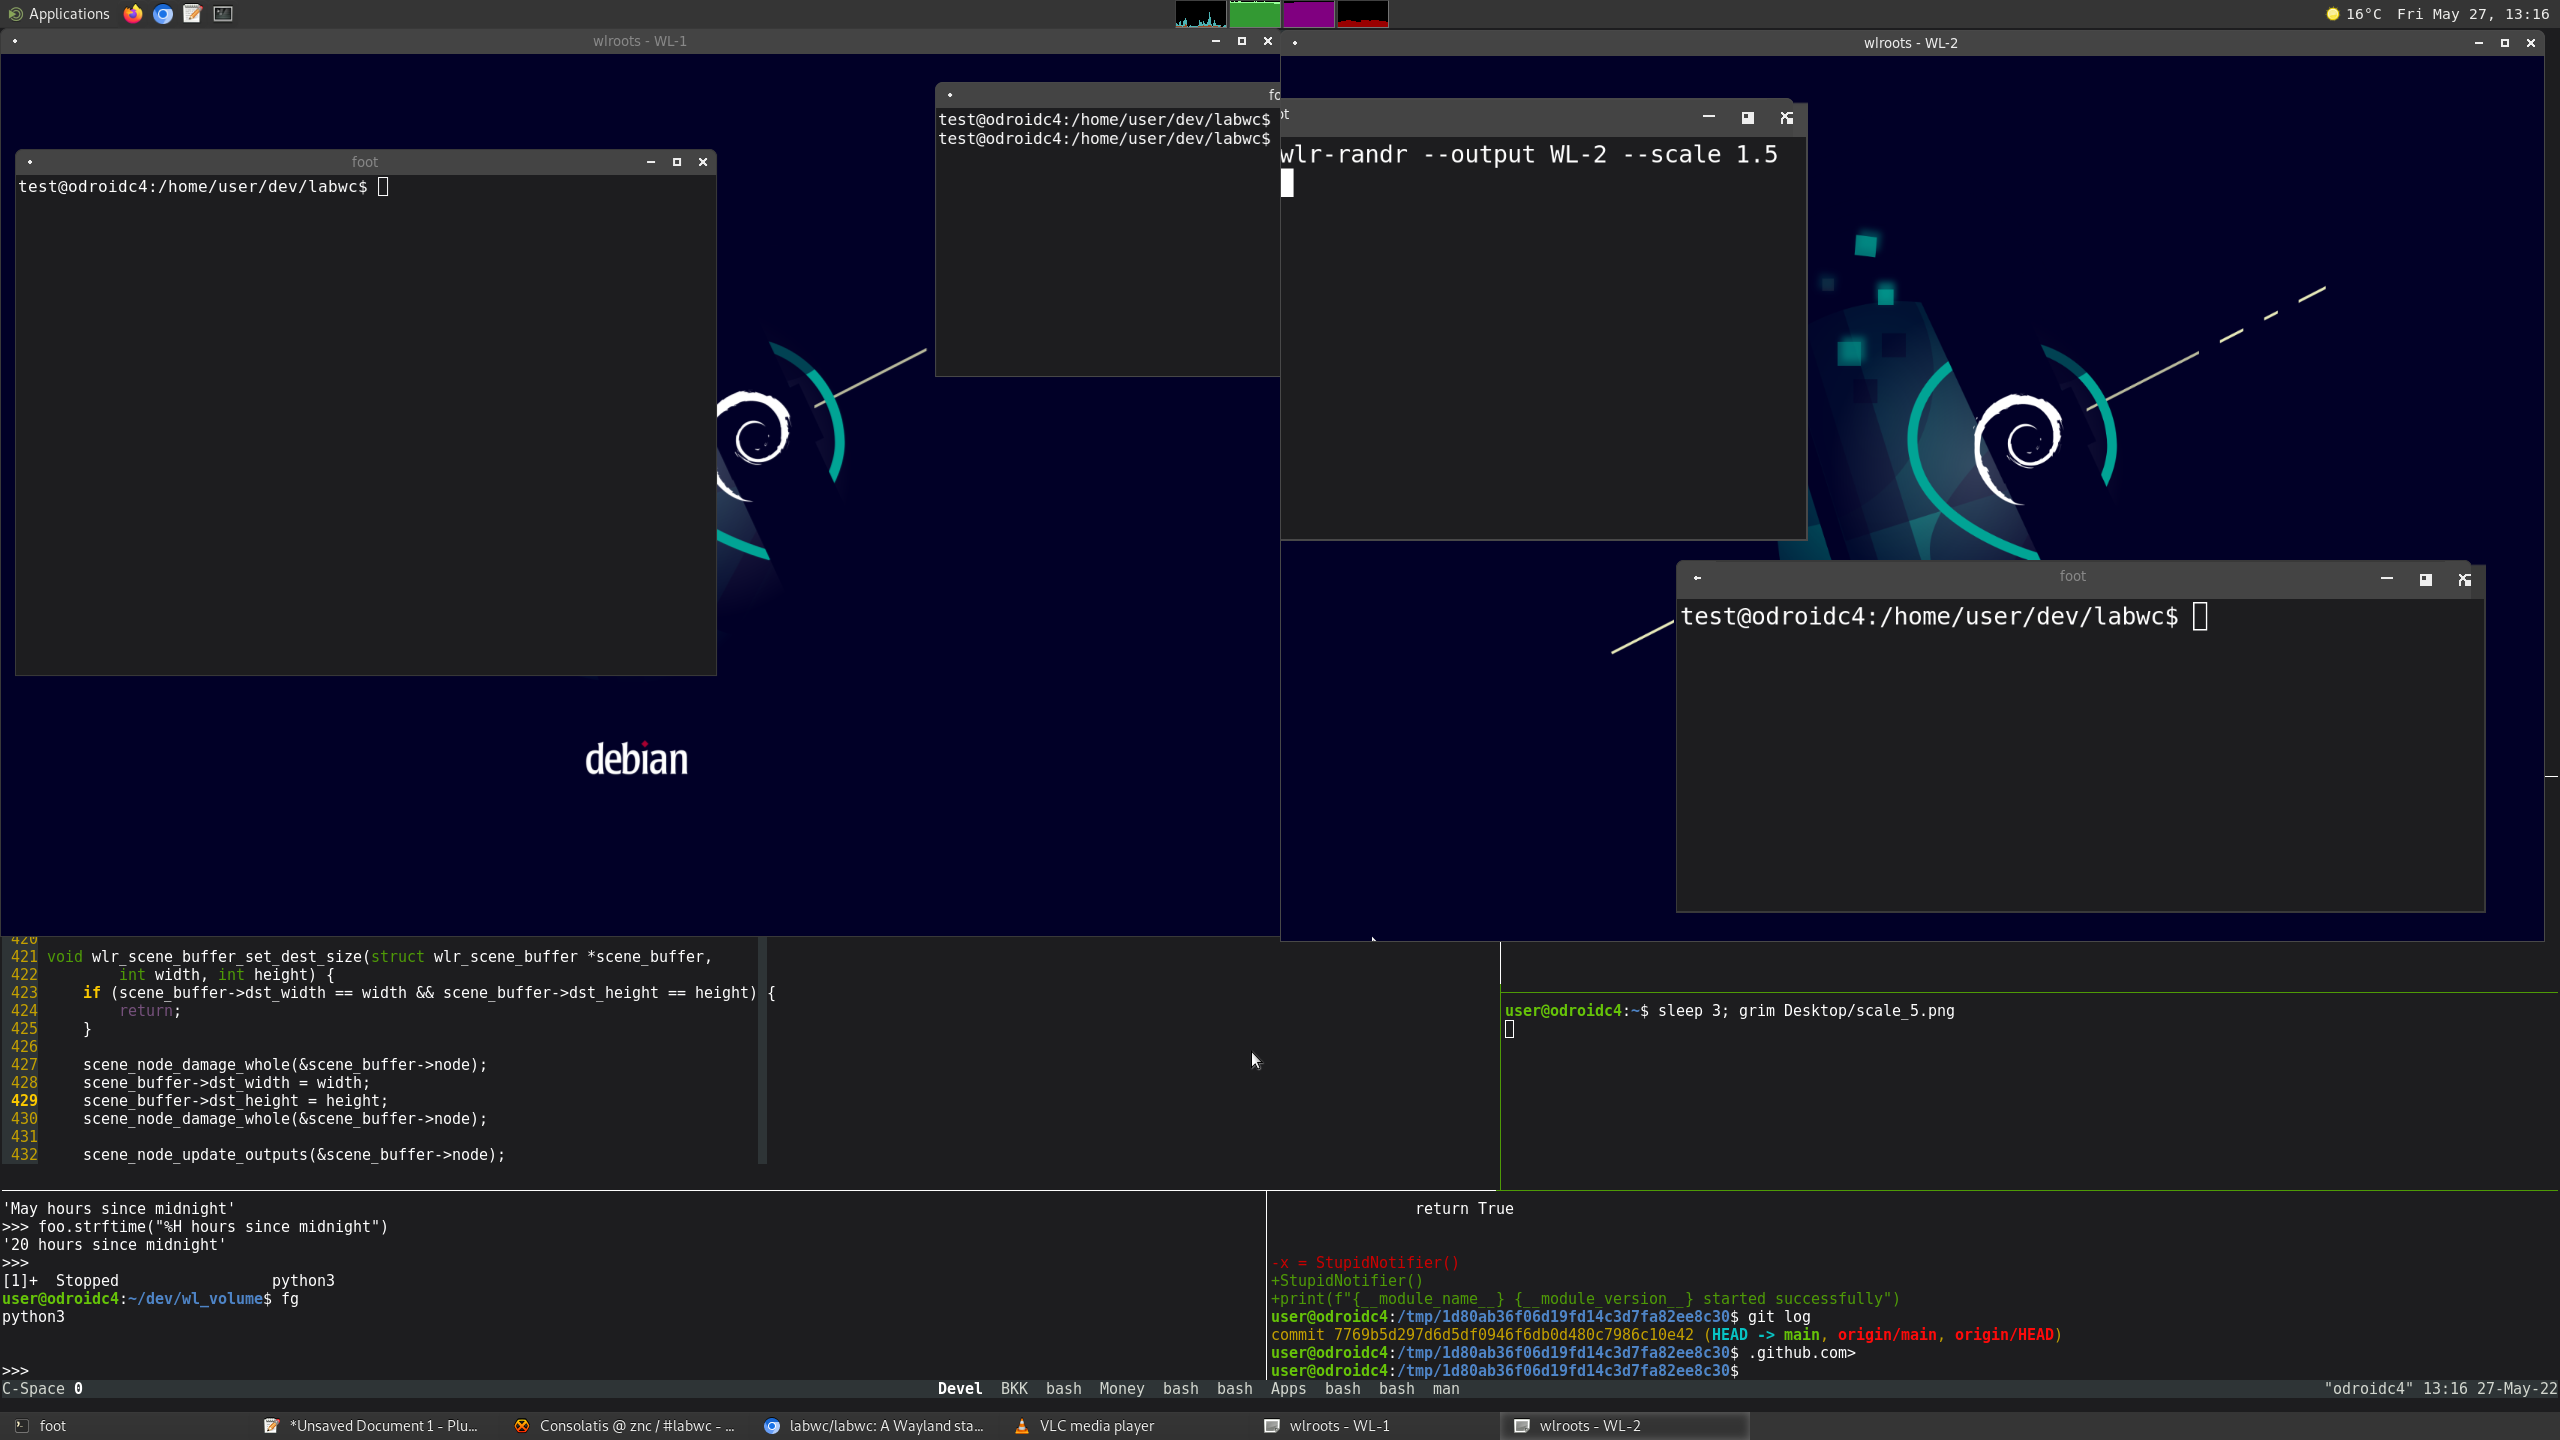Launch Firefox from the top panel

tap(133, 13)
